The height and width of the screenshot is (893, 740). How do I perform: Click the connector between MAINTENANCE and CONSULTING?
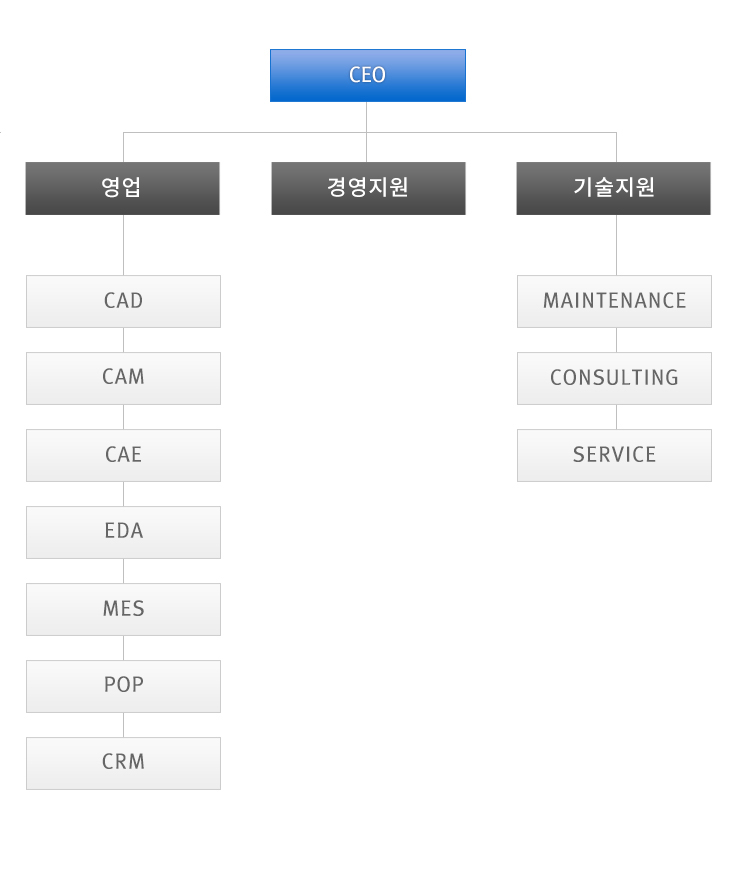coord(616,340)
